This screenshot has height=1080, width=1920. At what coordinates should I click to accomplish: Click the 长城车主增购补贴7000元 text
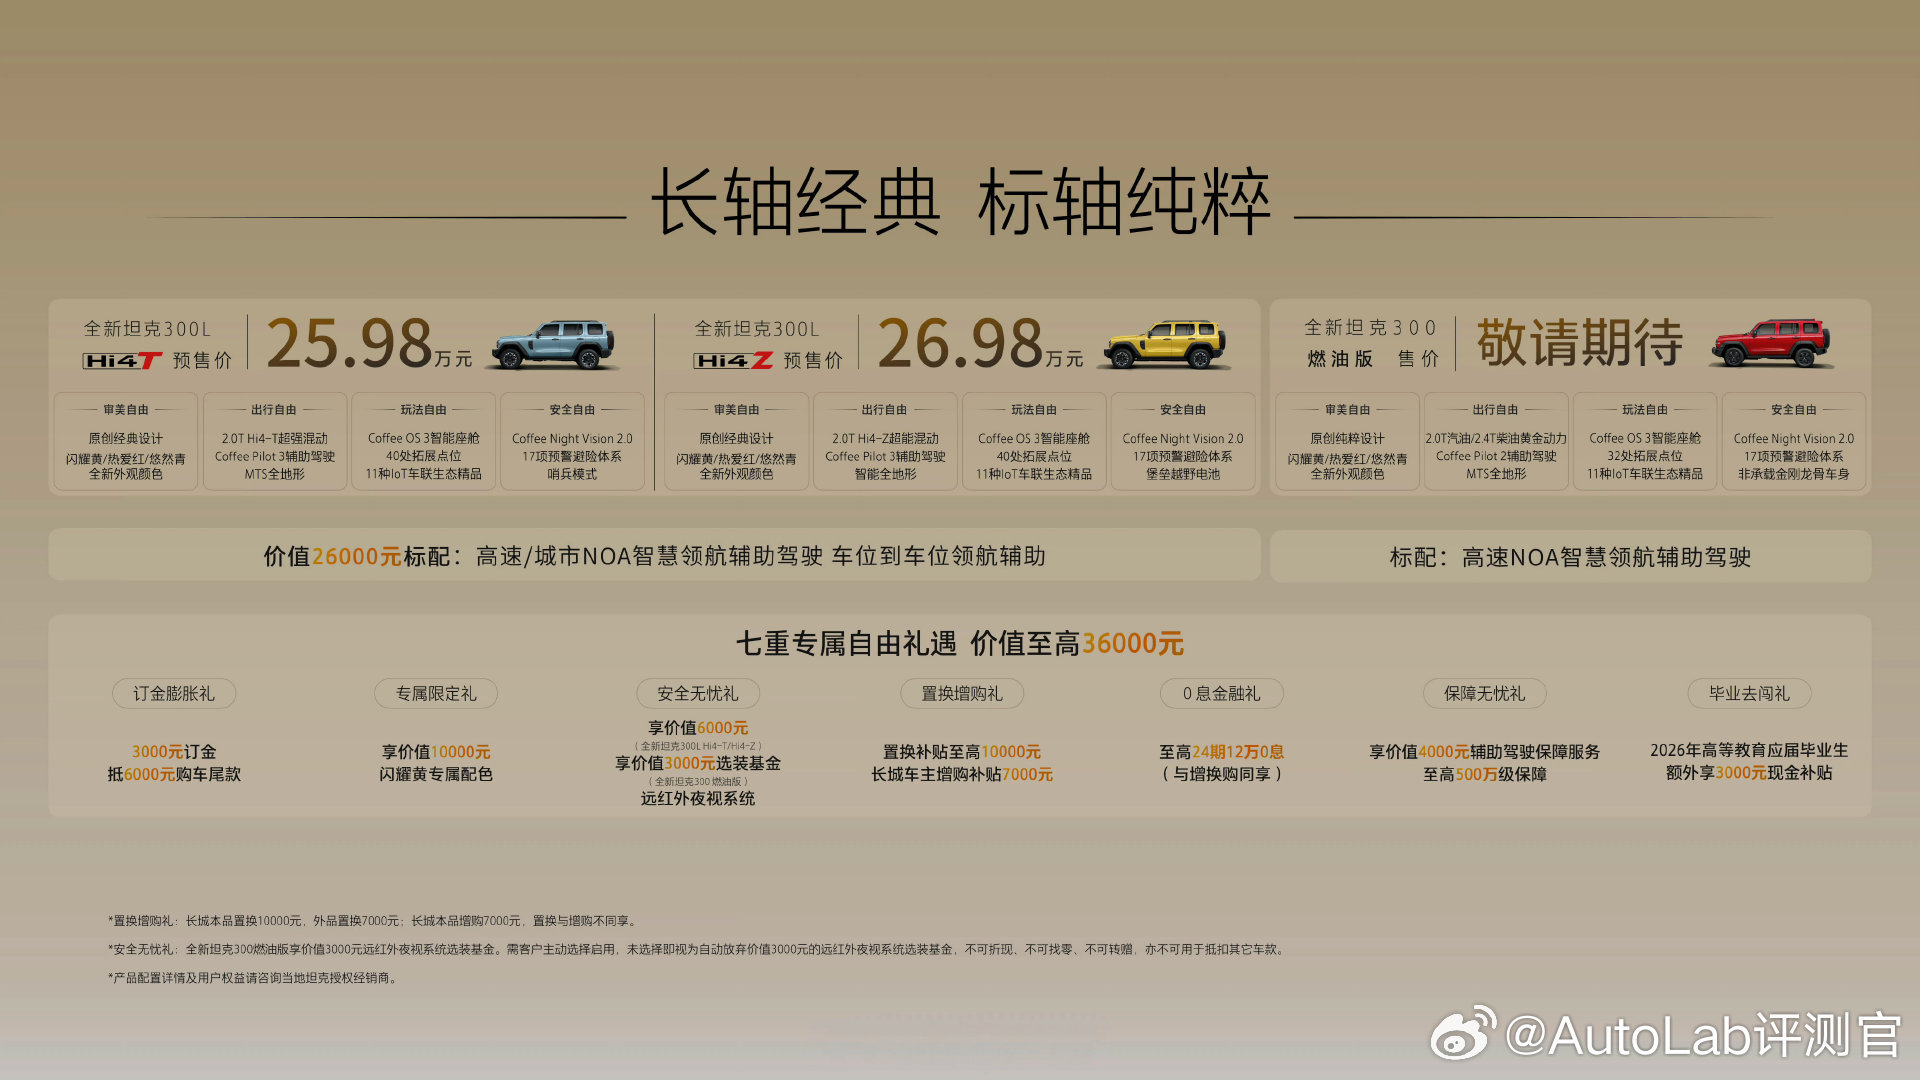pyautogui.click(x=961, y=775)
